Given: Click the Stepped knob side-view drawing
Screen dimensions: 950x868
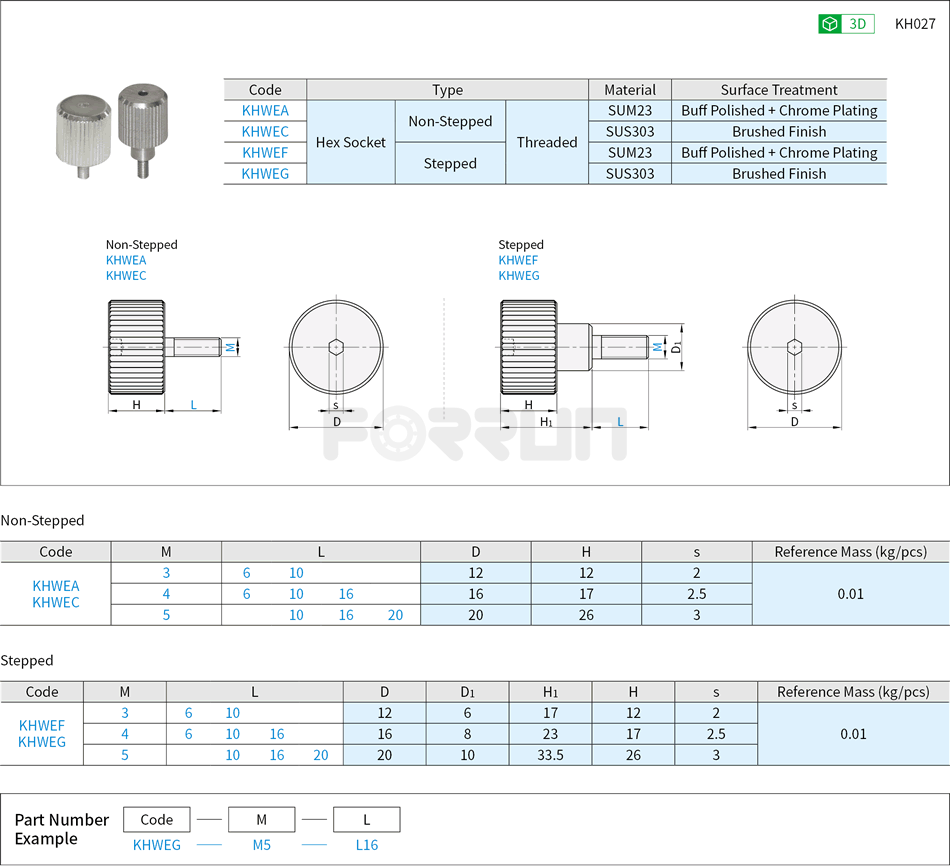Looking at the screenshot, I should [530, 350].
